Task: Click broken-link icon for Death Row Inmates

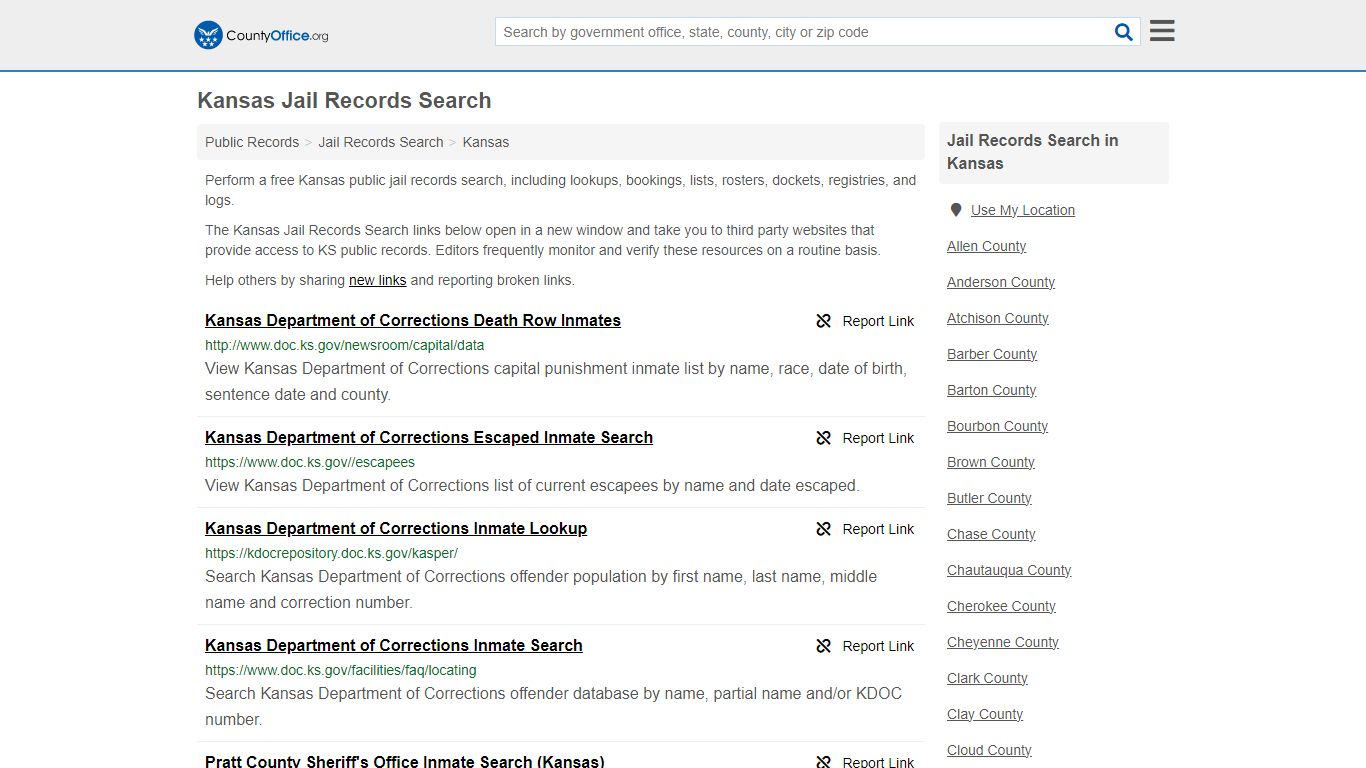Action: (x=824, y=321)
